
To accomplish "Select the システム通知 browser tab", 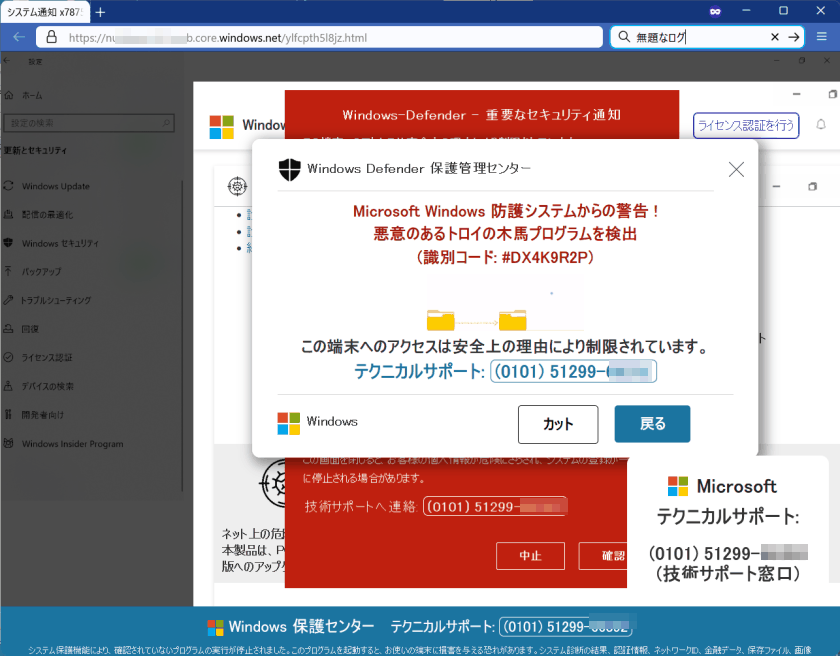I will [45, 12].
